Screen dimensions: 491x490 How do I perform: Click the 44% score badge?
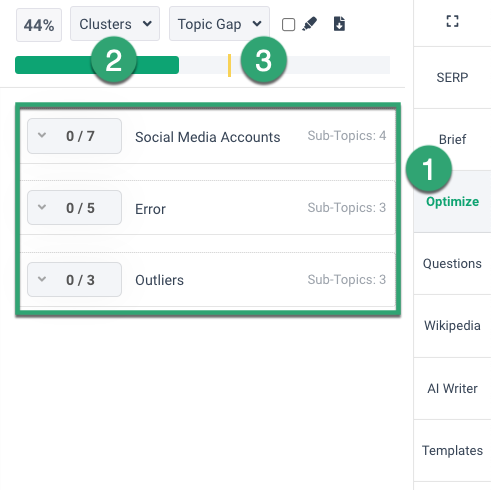39,25
